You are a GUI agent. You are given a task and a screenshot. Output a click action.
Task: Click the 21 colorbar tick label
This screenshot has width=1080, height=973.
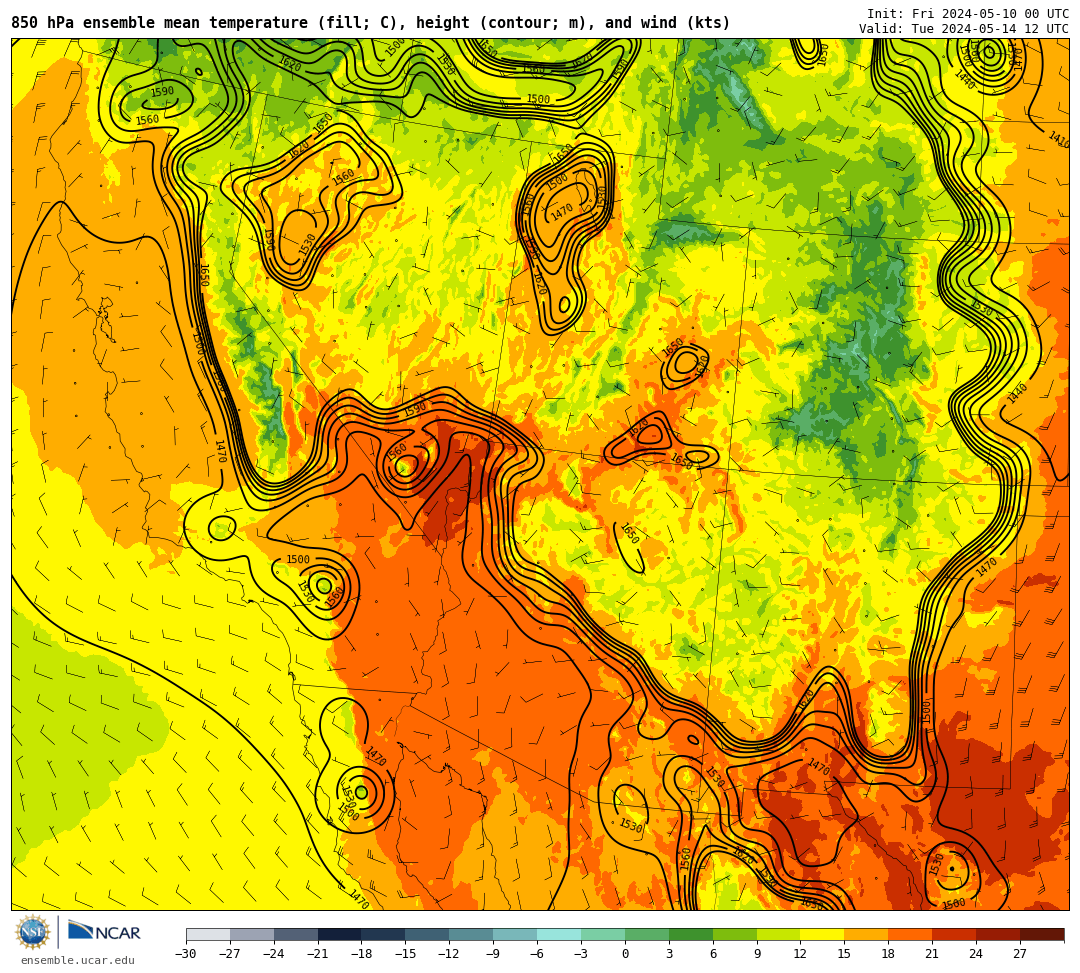point(933,954)
